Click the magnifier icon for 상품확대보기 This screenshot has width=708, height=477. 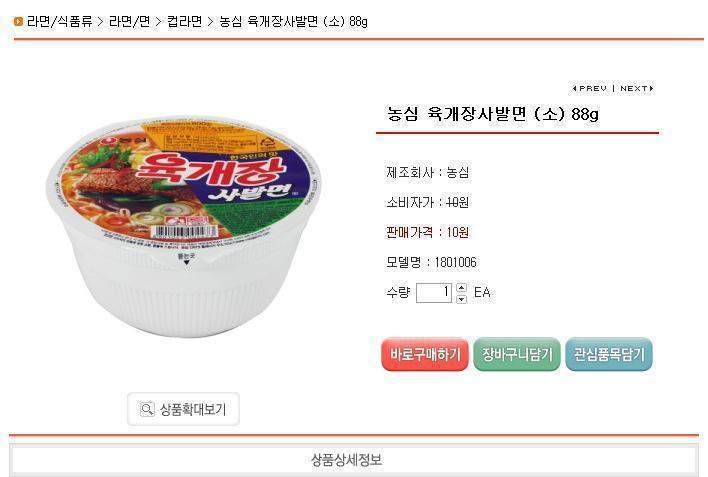(x=146, y=409)
